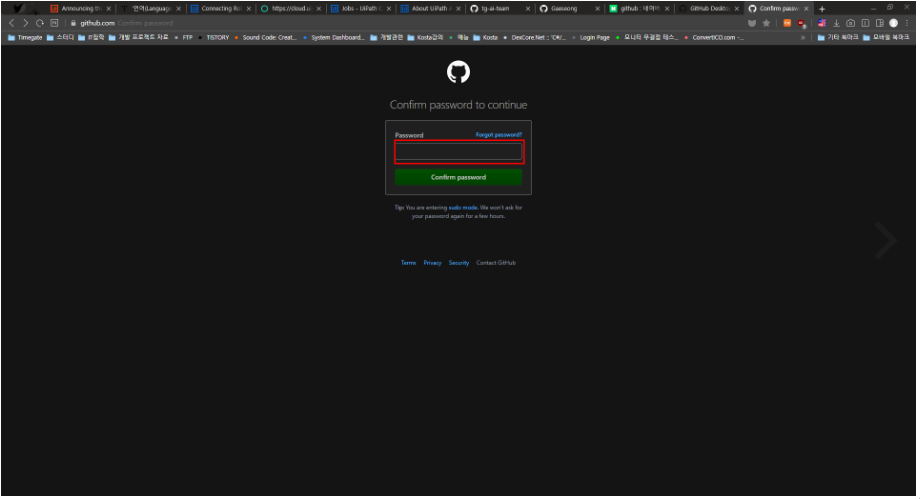Click the flag translate extension icon

824,23
